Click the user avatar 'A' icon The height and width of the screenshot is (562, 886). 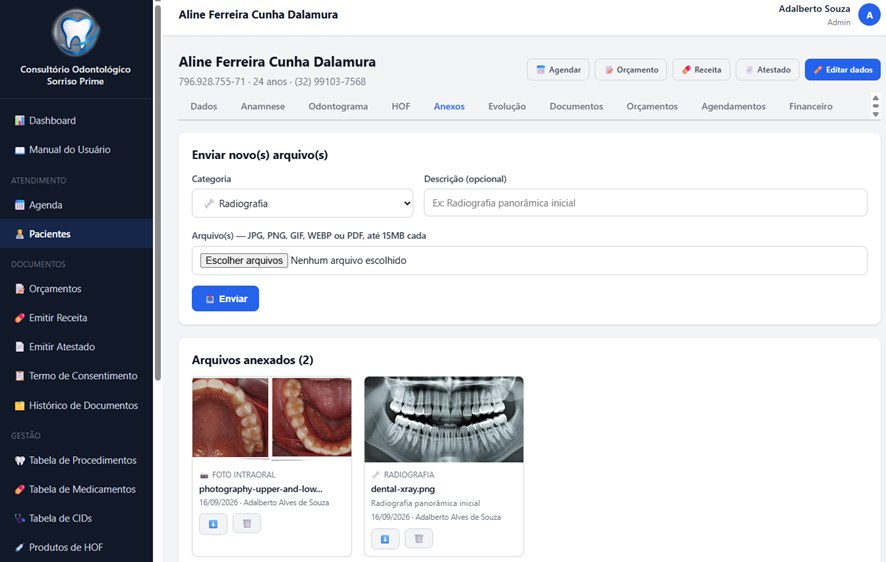pyautogui.click(x=869, y=15)
